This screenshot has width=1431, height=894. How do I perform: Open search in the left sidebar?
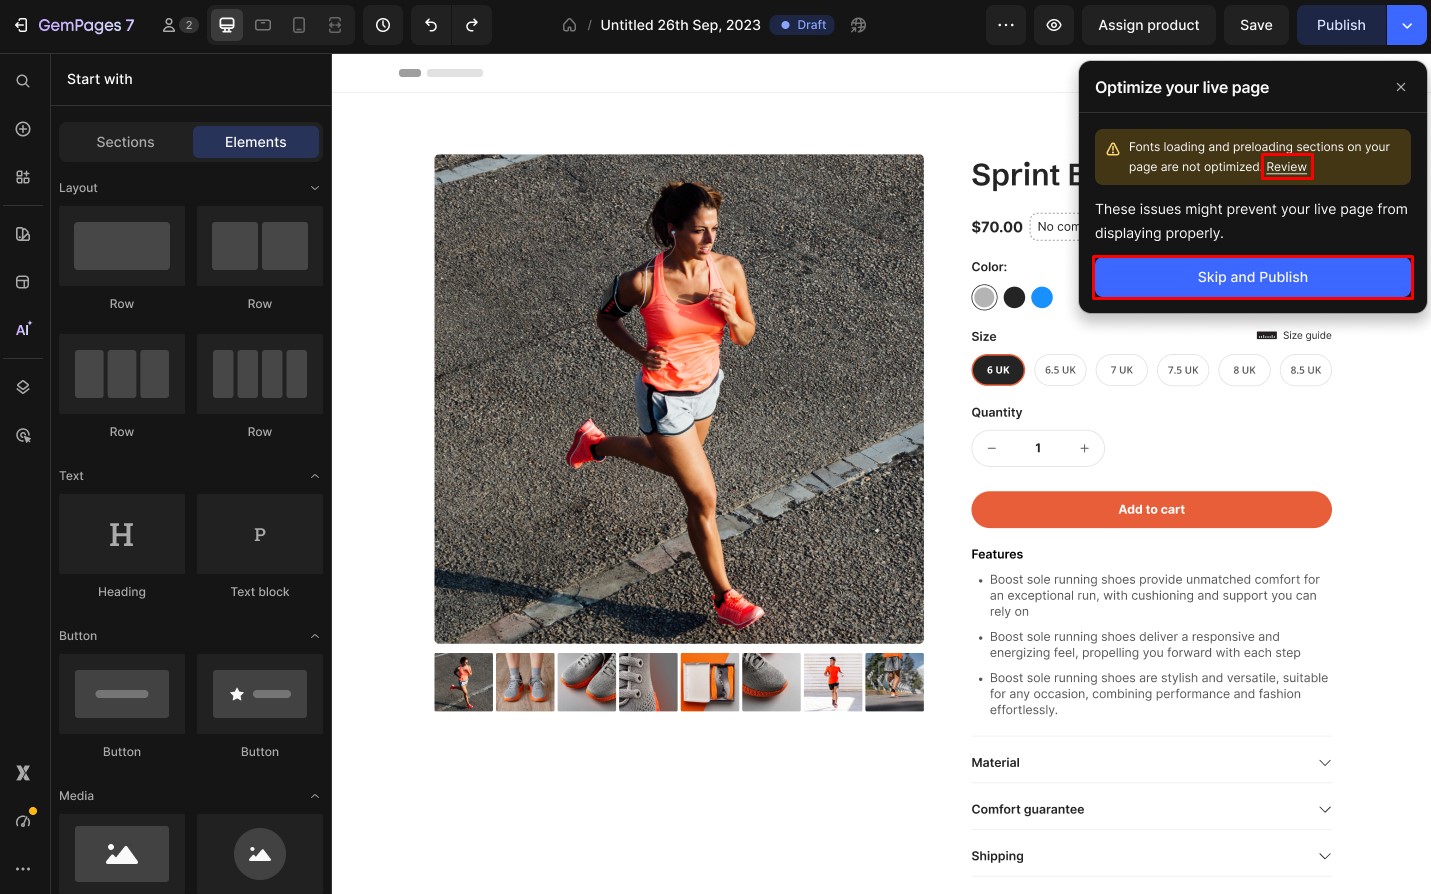(x=23, y=81)
